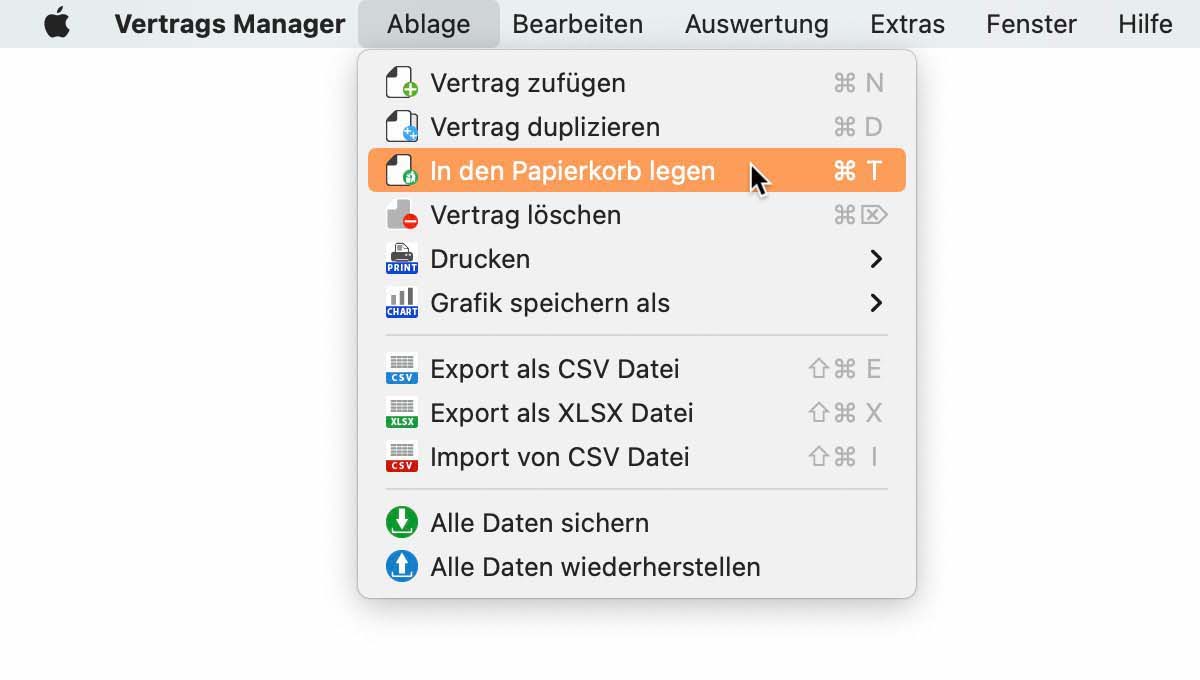Open the Bearbeiten menu
The height and width of the screenshot is (680, 1200).
[577, 24]
